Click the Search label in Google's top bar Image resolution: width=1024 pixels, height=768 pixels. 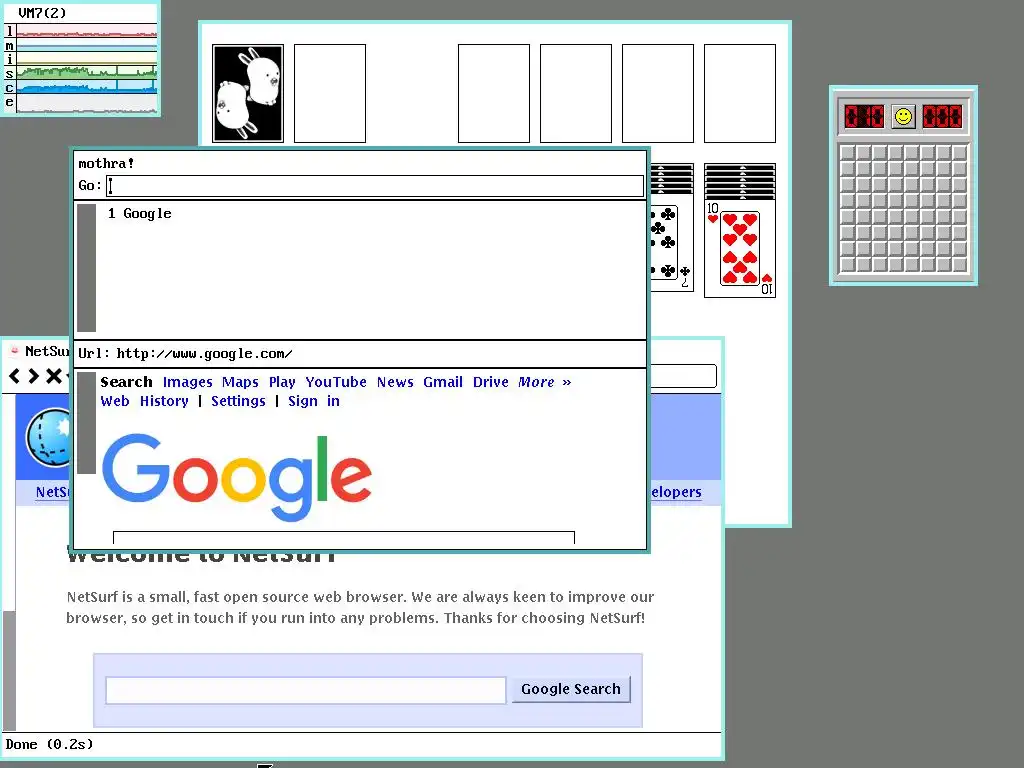click(x=126, y=382)
